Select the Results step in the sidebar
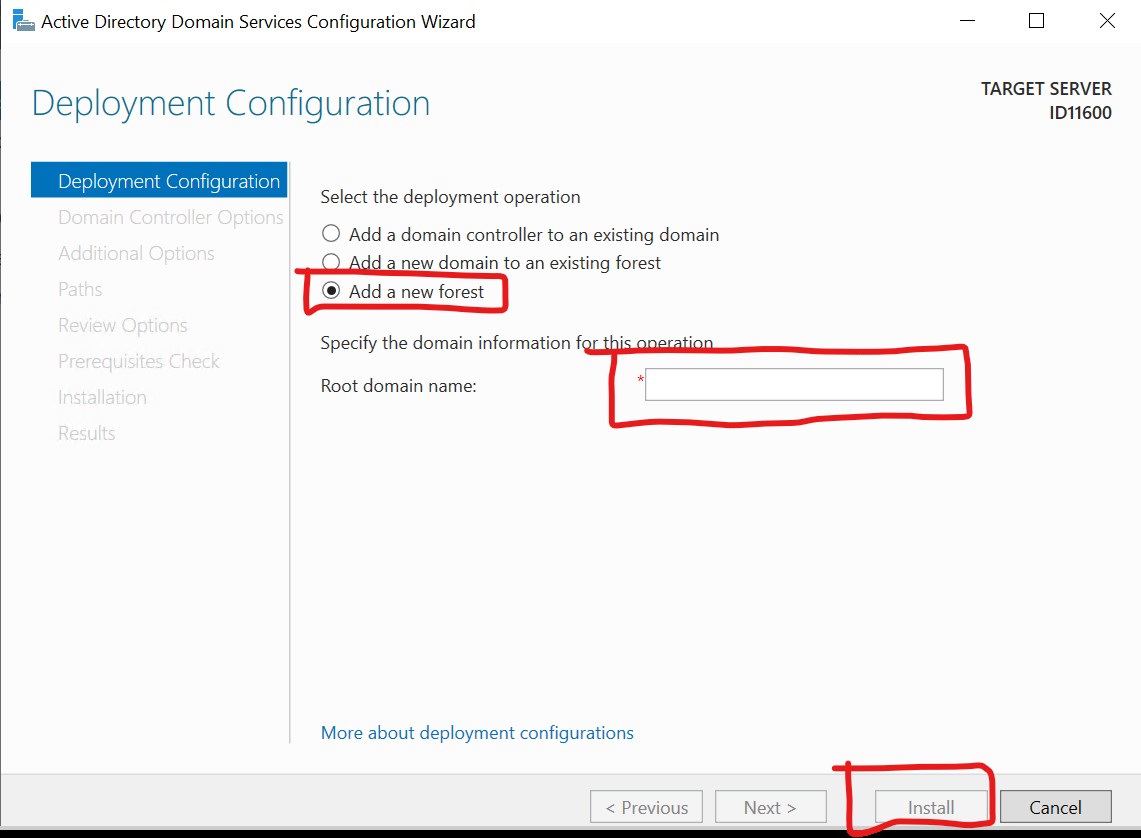The image size is (1141, 838). [x=86, y=433]
